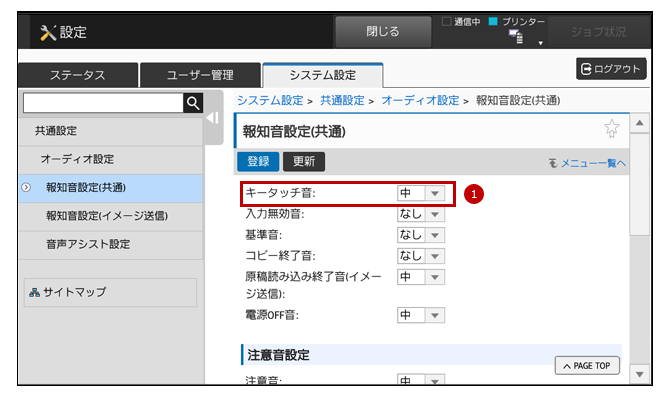670x396 pixels.
Task: Click the ログアウト button
Action: click(x=611, y=69)
